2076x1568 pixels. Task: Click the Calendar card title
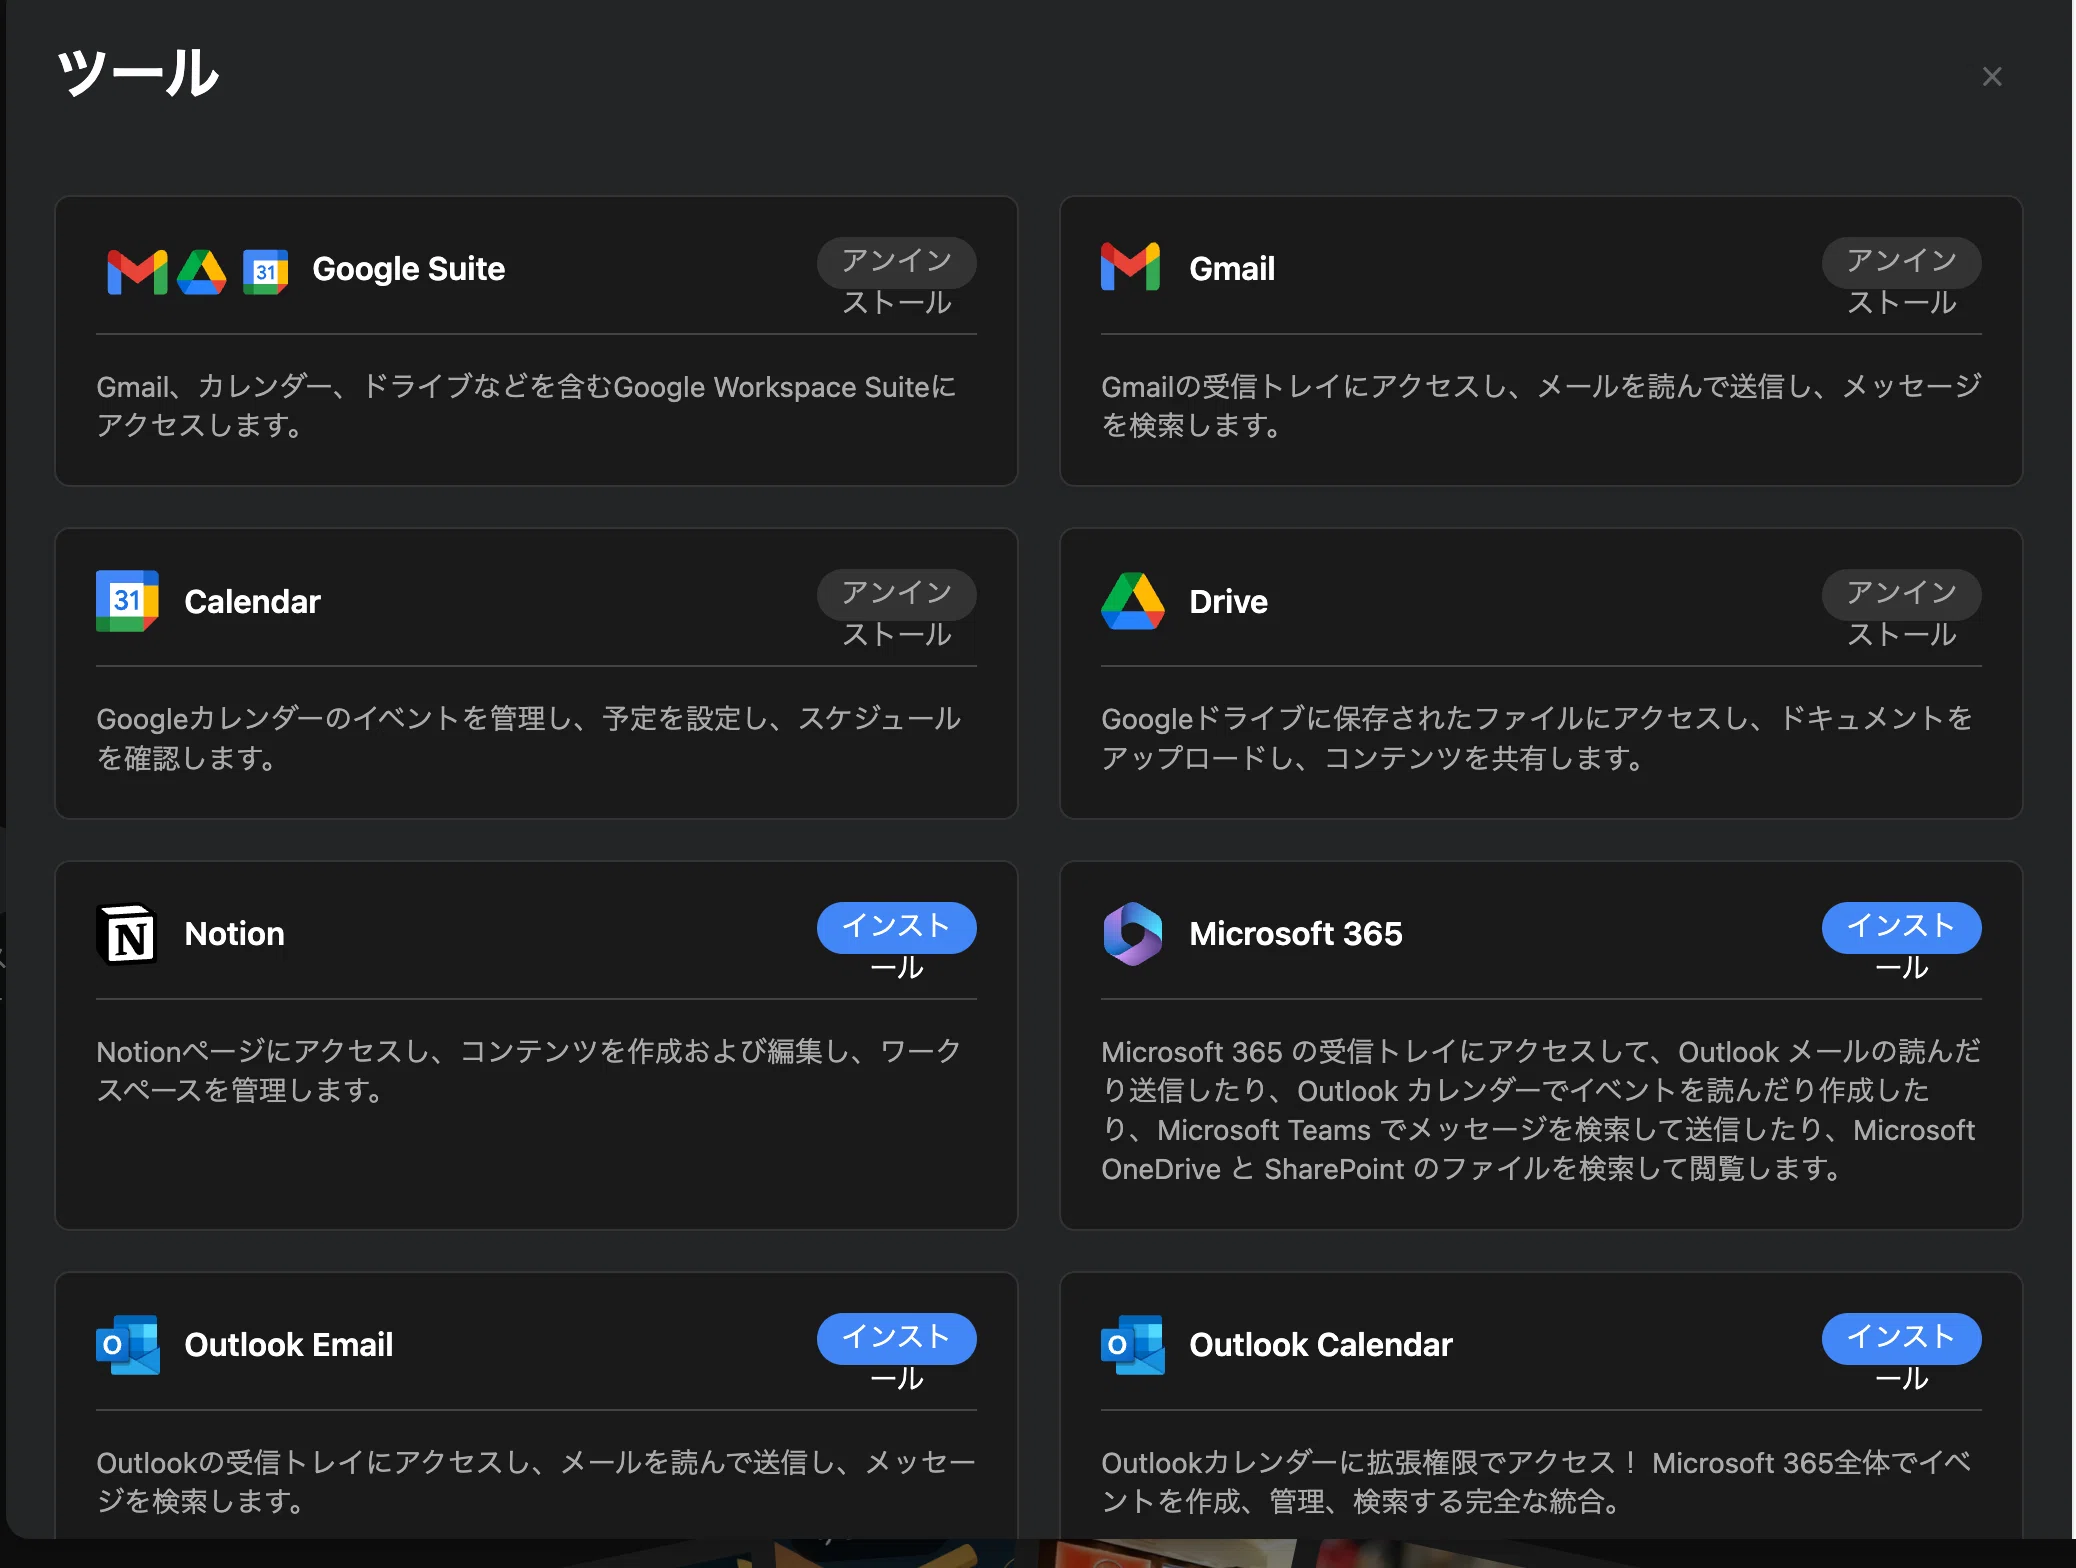tap(252, 601)
